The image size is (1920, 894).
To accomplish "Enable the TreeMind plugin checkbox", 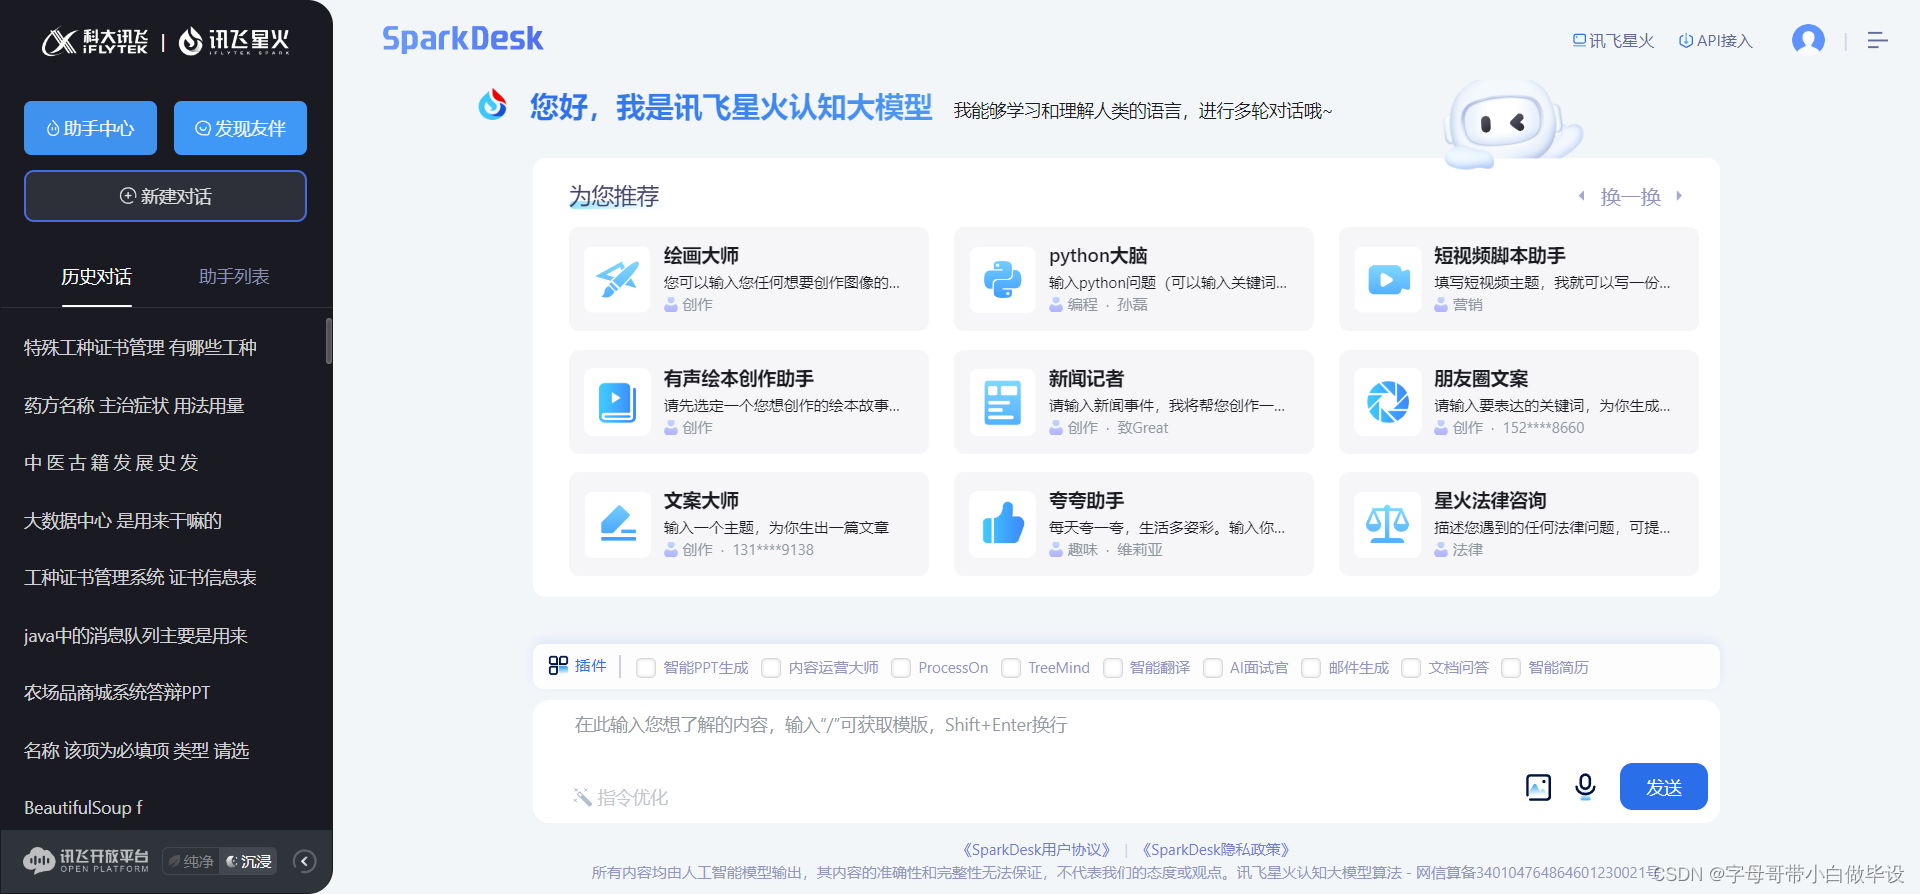I will coord(1011,668).
